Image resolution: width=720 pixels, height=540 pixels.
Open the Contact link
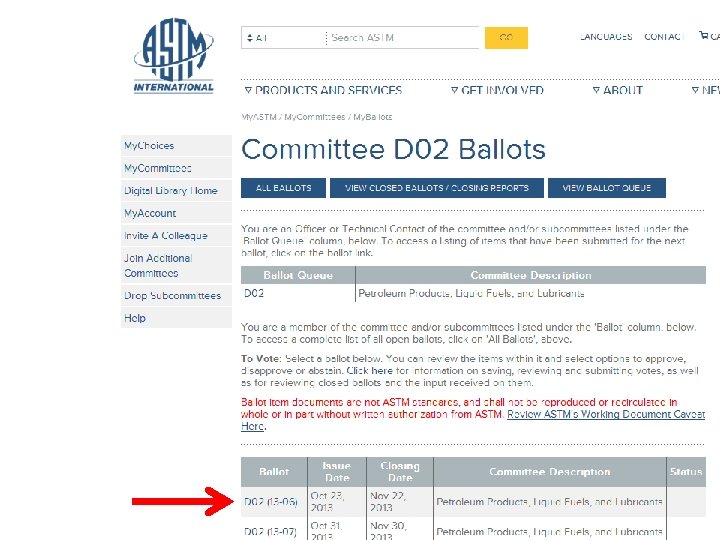click(662, 37)
